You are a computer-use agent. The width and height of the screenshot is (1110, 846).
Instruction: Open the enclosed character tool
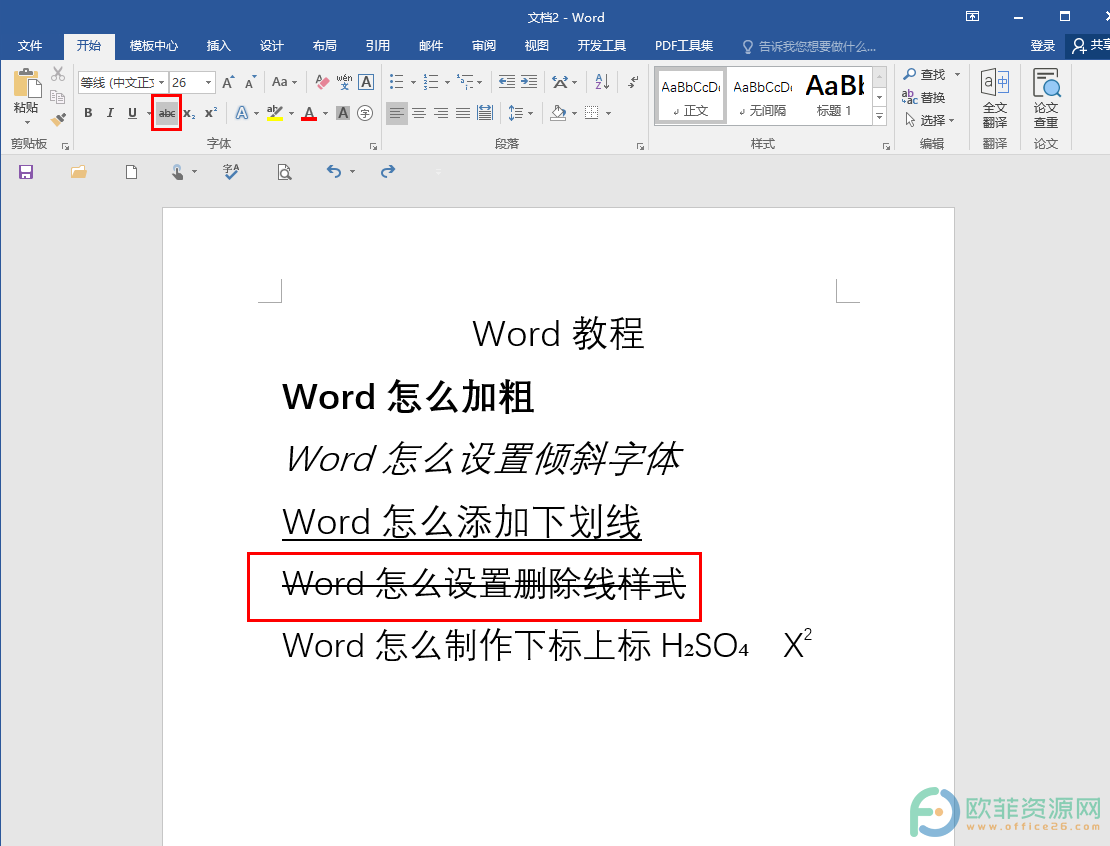coord(365,113)
